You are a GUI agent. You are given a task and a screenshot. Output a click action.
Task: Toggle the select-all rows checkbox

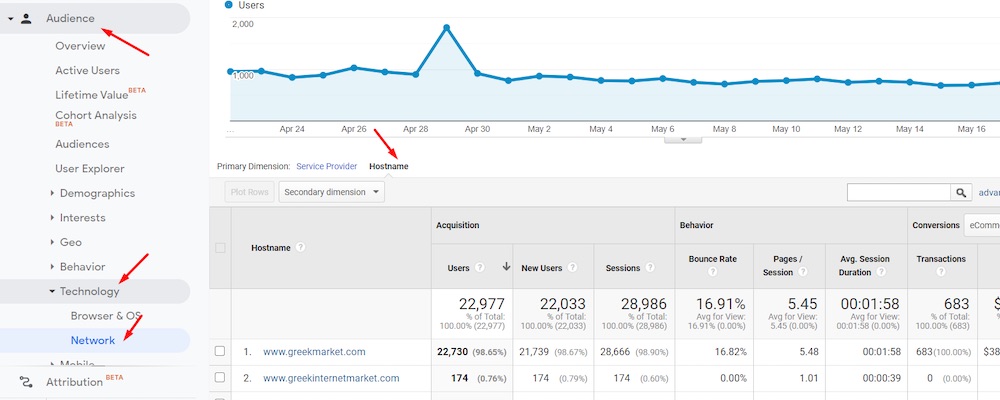[220, 248]
